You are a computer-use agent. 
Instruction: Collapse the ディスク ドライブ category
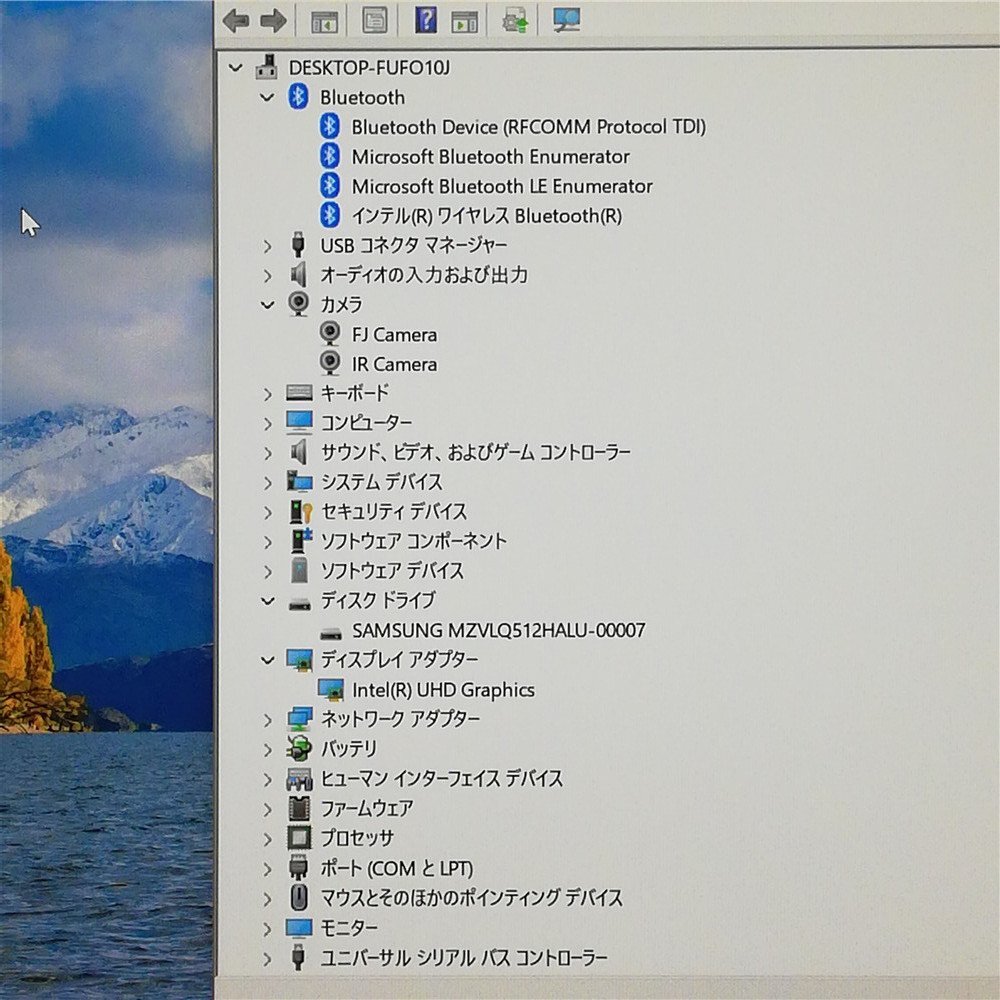point(268,601)
